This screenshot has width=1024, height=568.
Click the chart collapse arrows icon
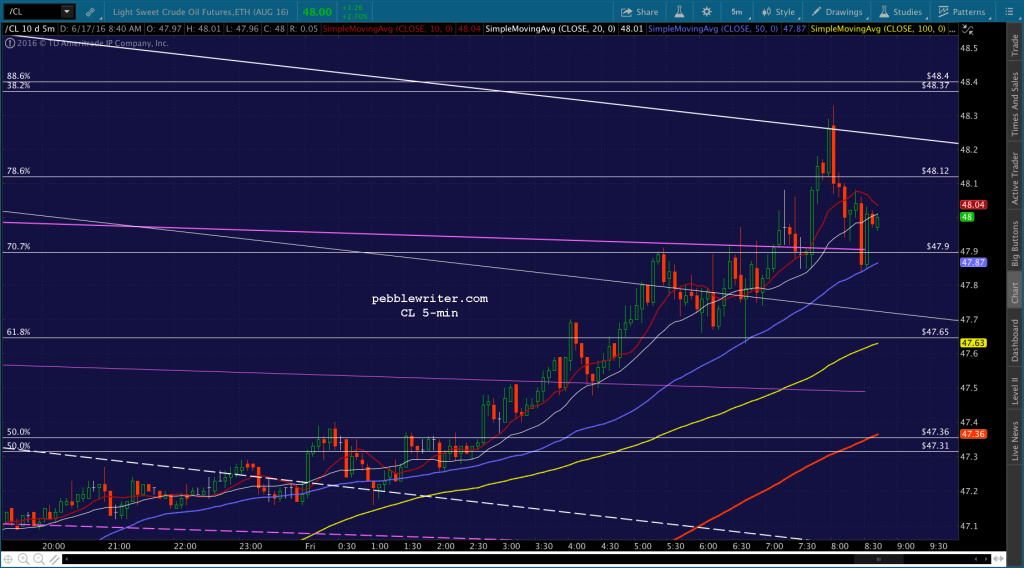[968, 30]
